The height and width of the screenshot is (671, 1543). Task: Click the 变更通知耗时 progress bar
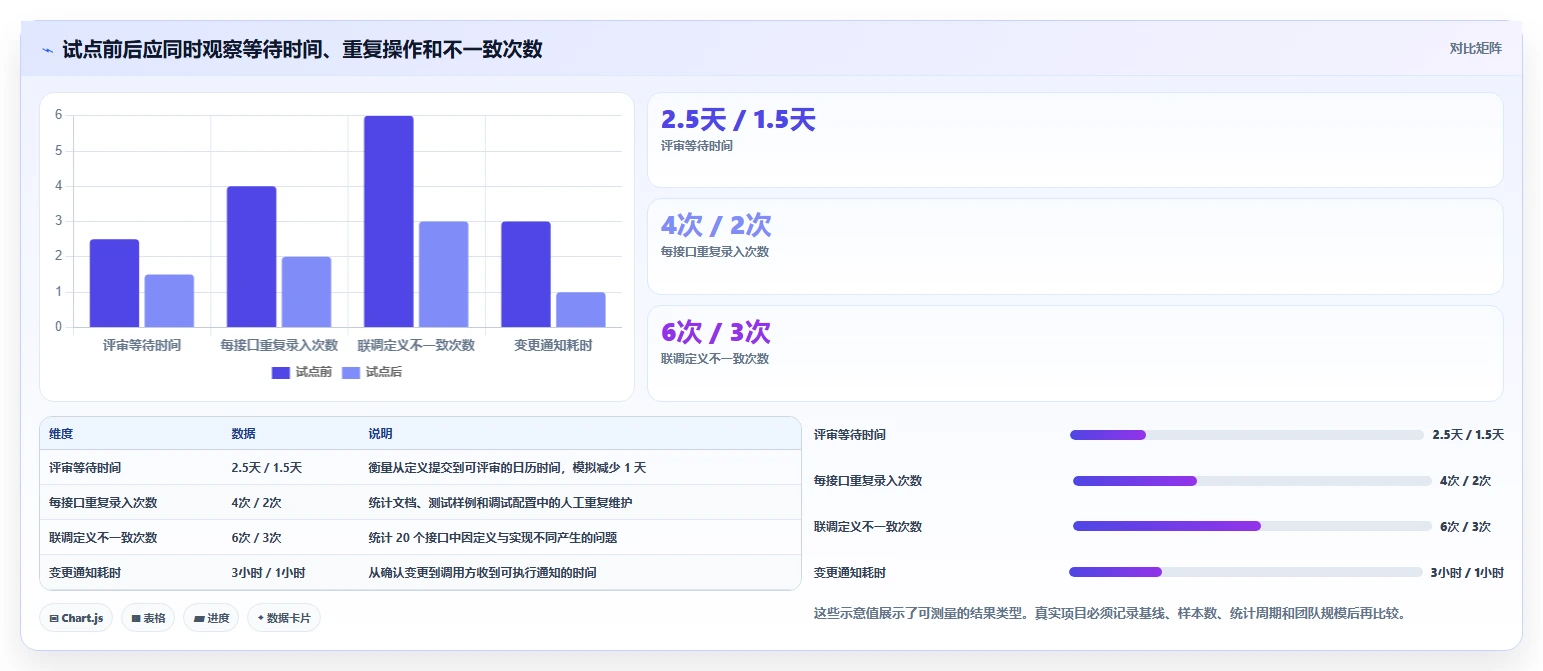coord(1245,572)
